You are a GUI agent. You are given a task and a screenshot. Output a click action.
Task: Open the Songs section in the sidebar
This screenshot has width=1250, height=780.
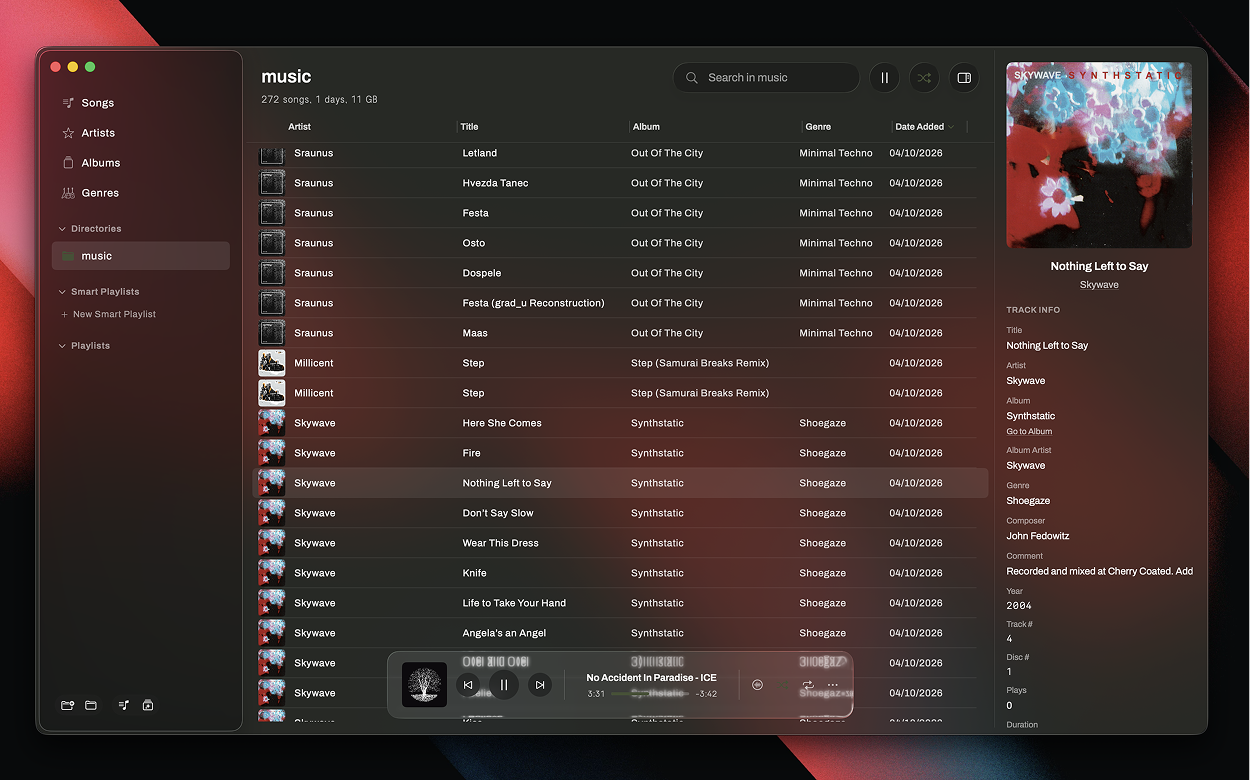(100, 102)
